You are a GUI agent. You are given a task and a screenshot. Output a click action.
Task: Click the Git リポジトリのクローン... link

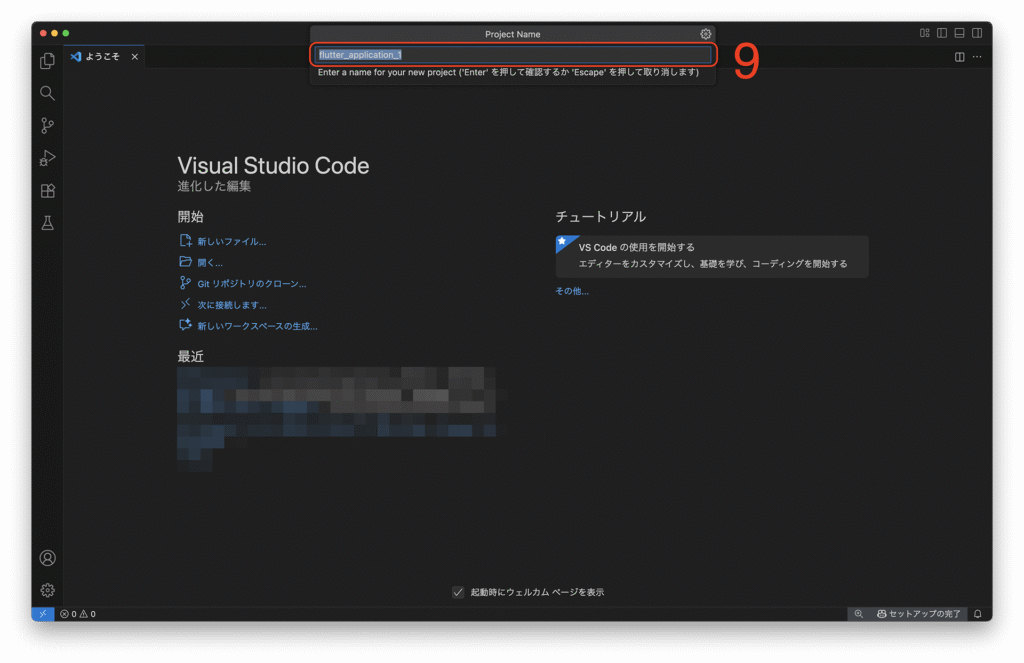coord(251,284)
